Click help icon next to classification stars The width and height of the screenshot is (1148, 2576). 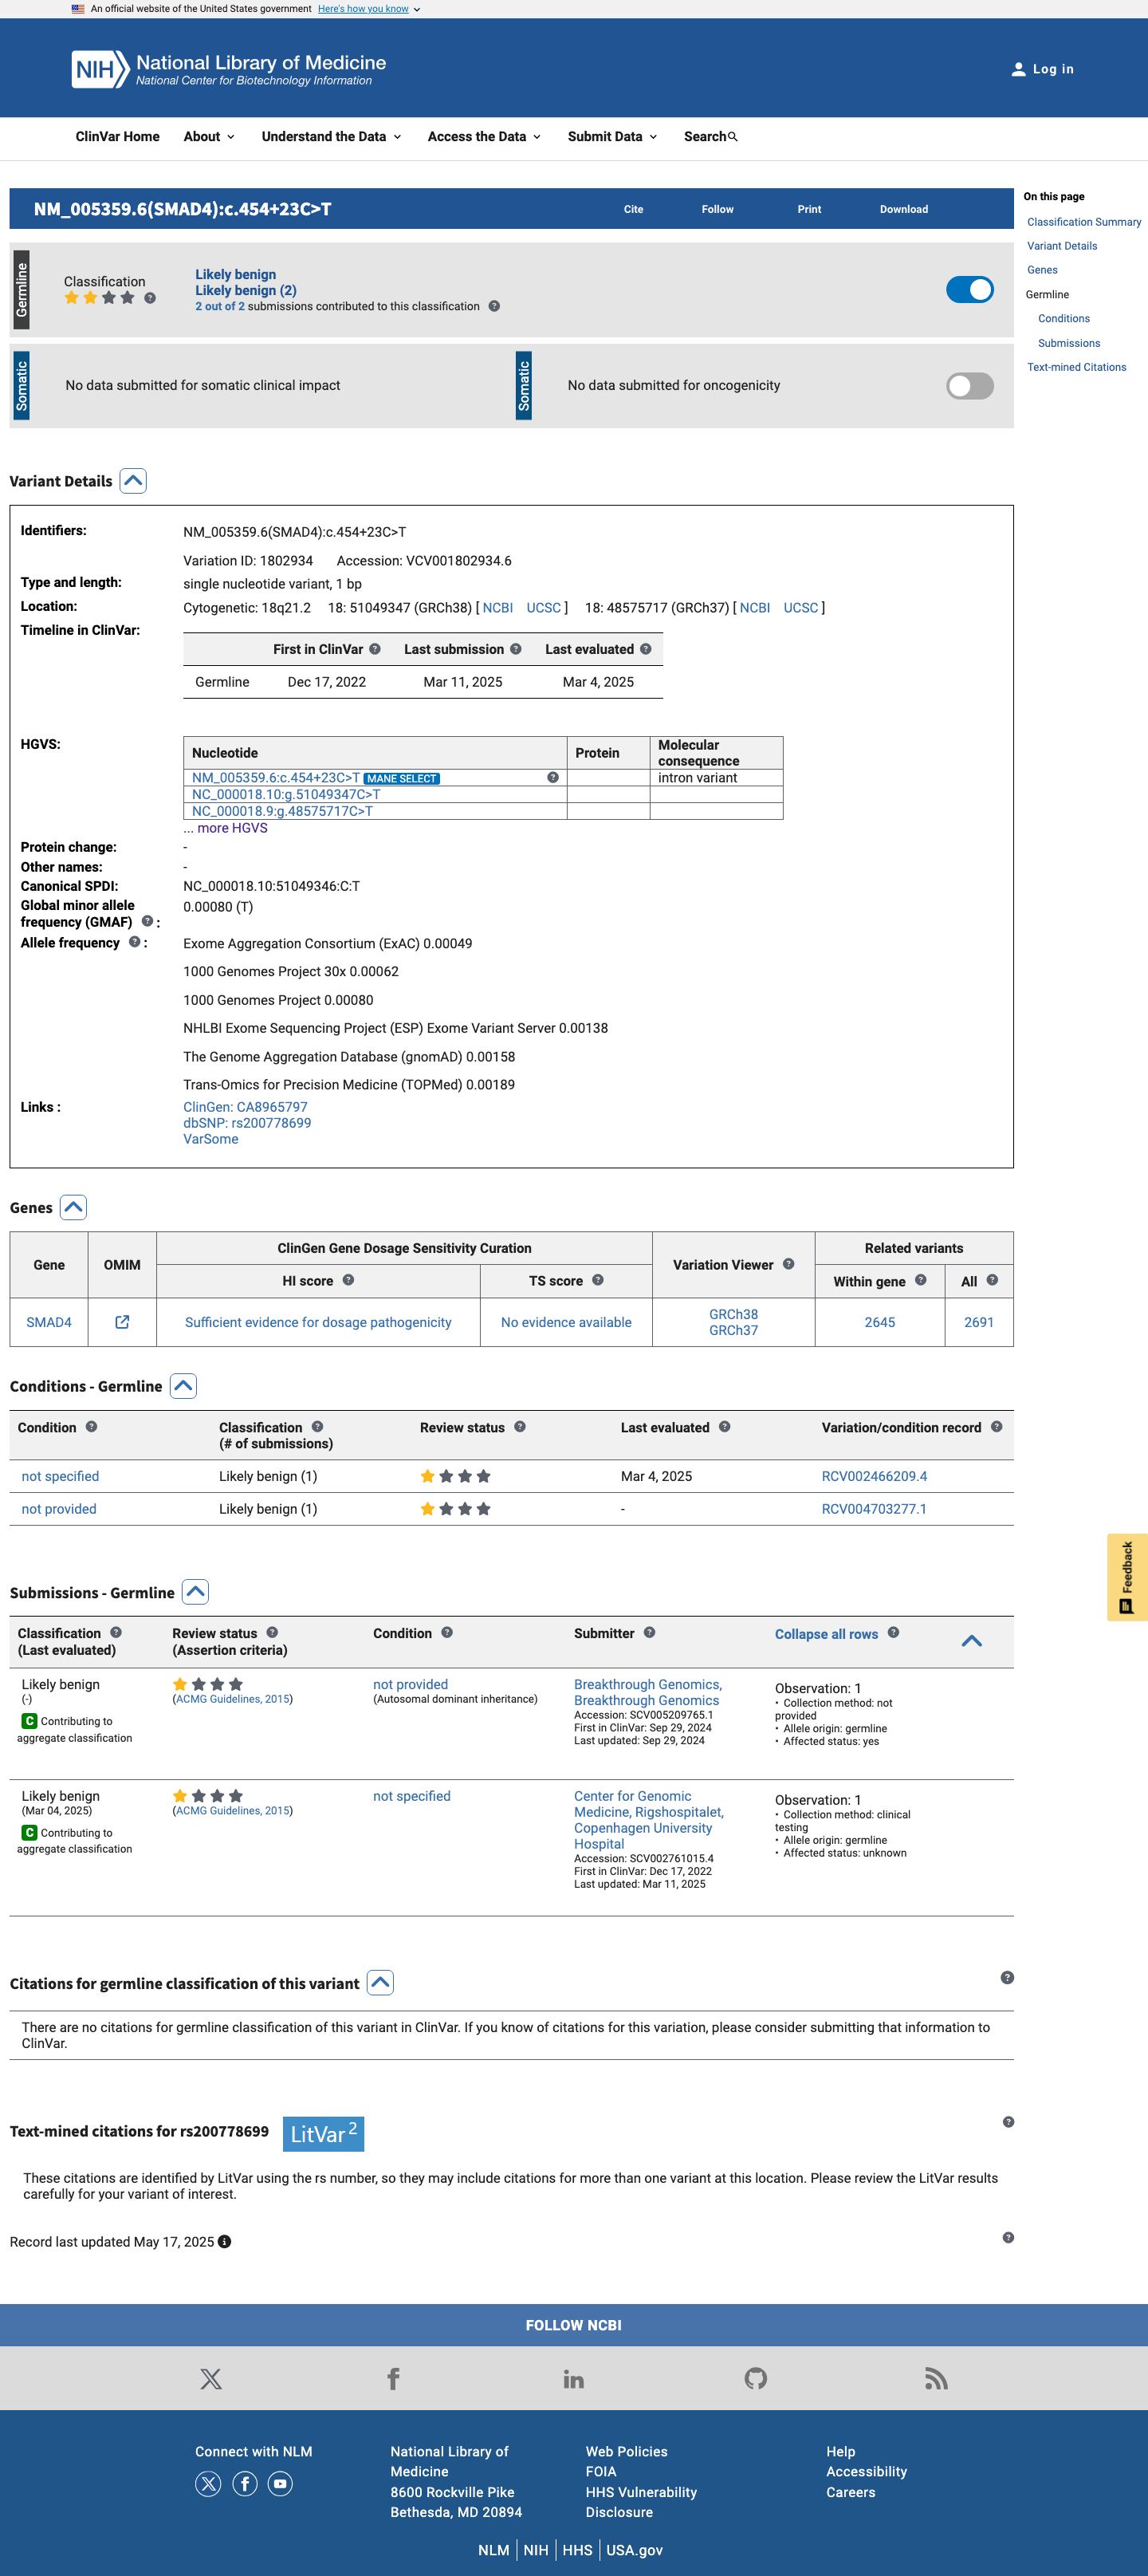click(x=150, y=298)
